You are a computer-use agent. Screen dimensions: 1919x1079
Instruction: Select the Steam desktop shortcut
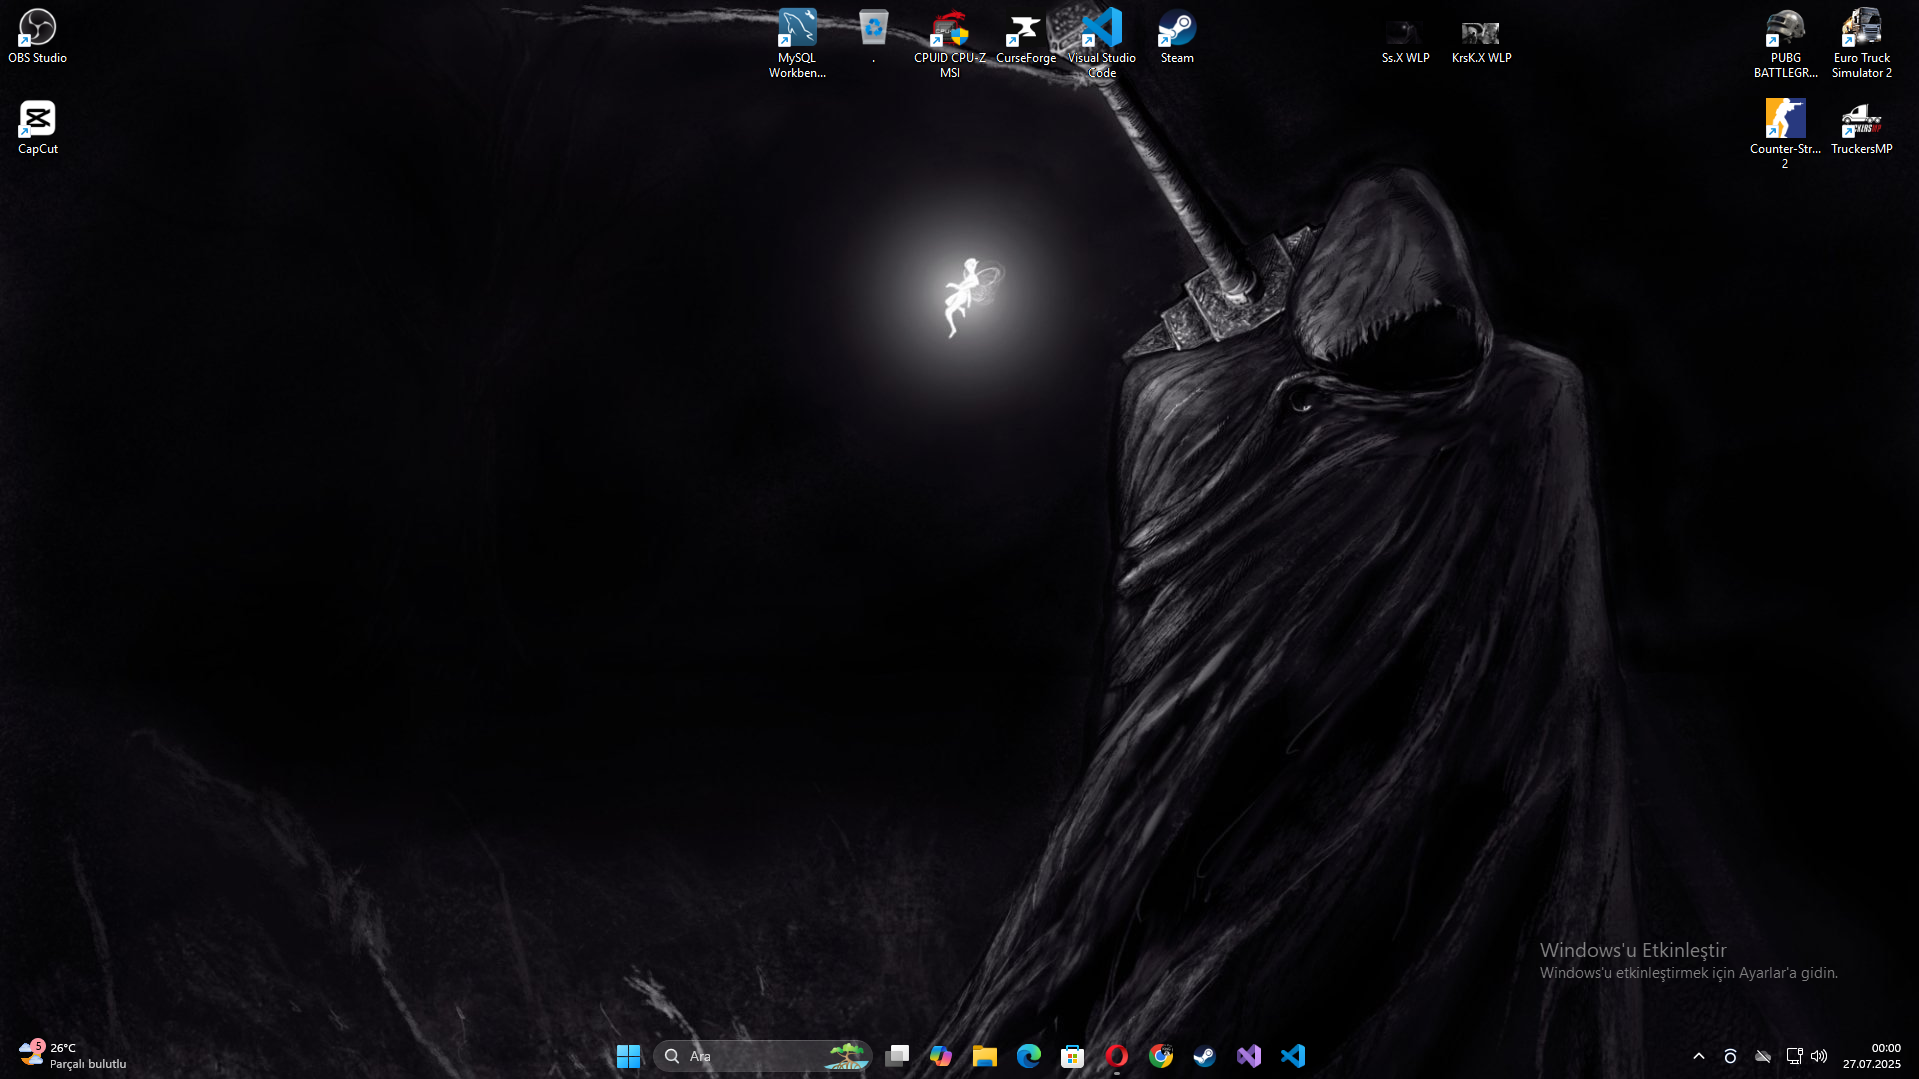[1177, 37]
